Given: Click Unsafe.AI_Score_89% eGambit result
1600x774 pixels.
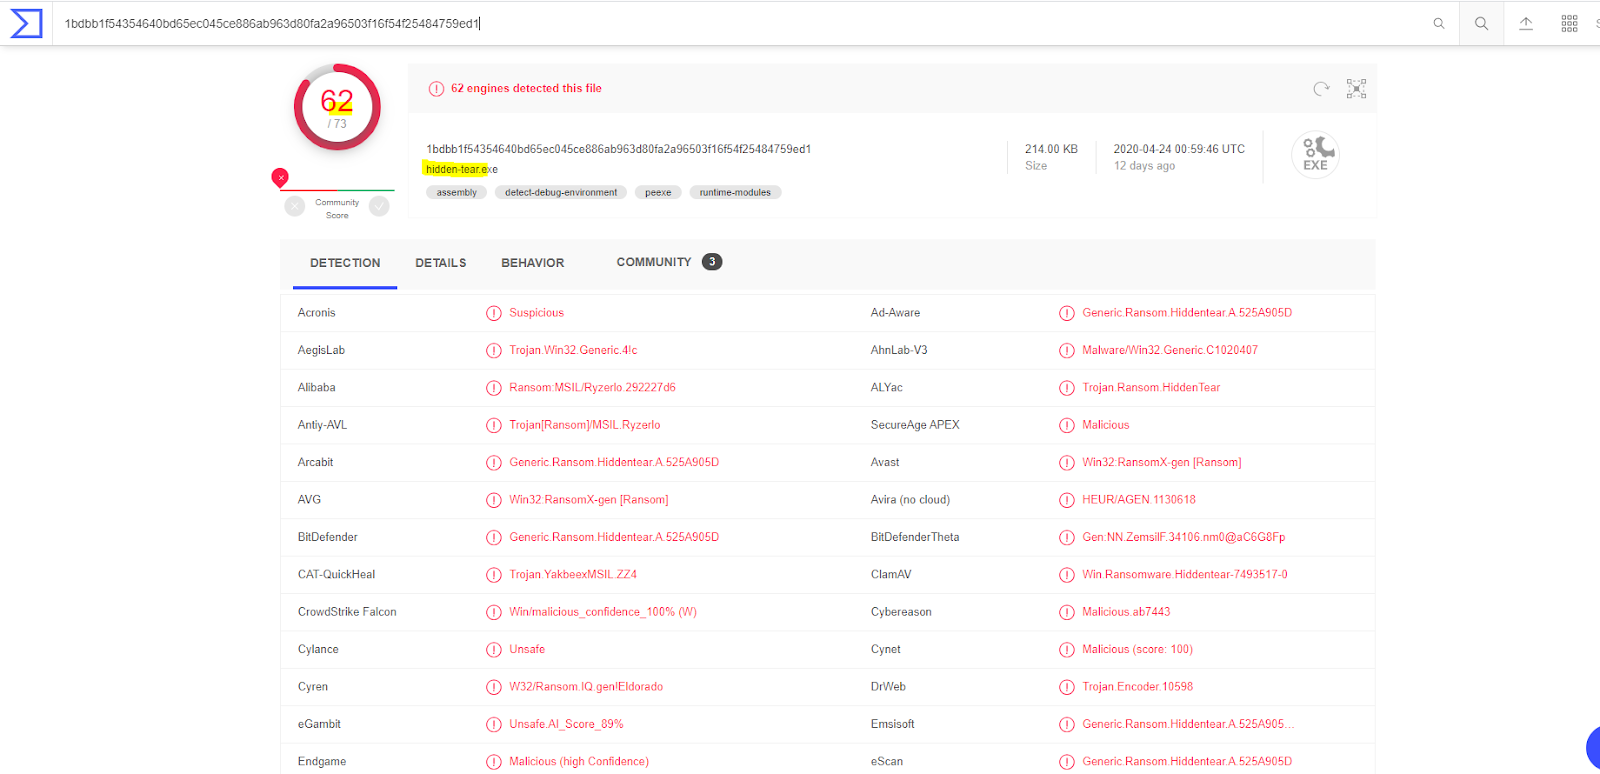Looking at the screenshot, I should click(566, 724).
